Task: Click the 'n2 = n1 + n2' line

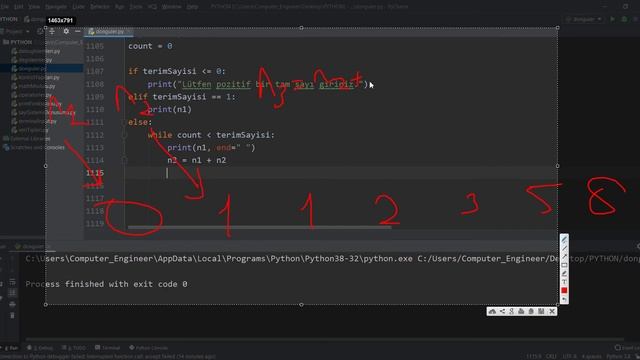Action: point(196,160)
